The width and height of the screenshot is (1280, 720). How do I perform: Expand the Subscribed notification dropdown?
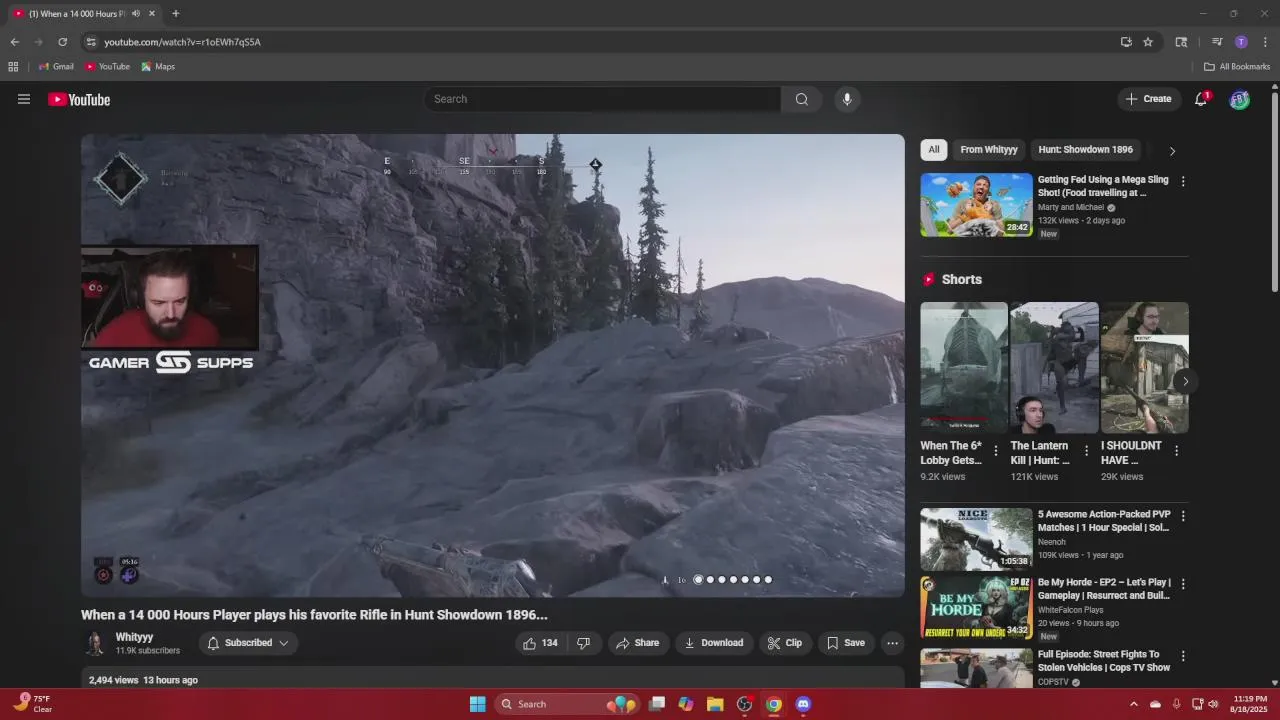tap(248, 643)
